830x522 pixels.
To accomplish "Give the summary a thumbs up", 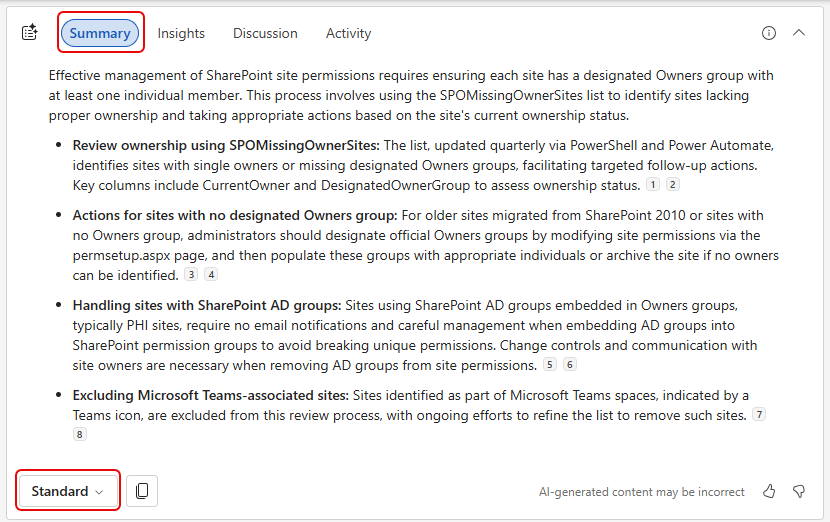I will [769, 491].
